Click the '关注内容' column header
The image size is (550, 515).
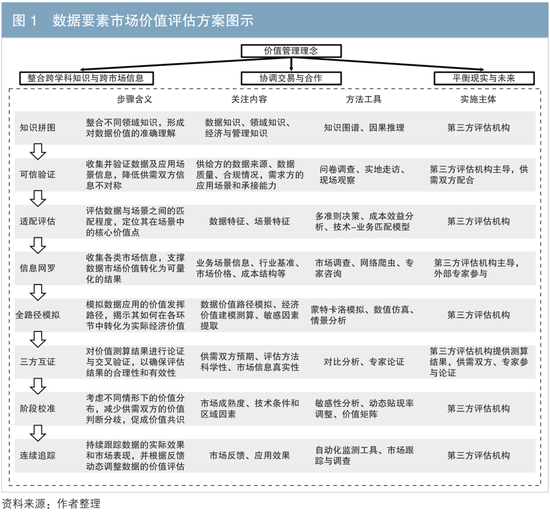(249, 99)
